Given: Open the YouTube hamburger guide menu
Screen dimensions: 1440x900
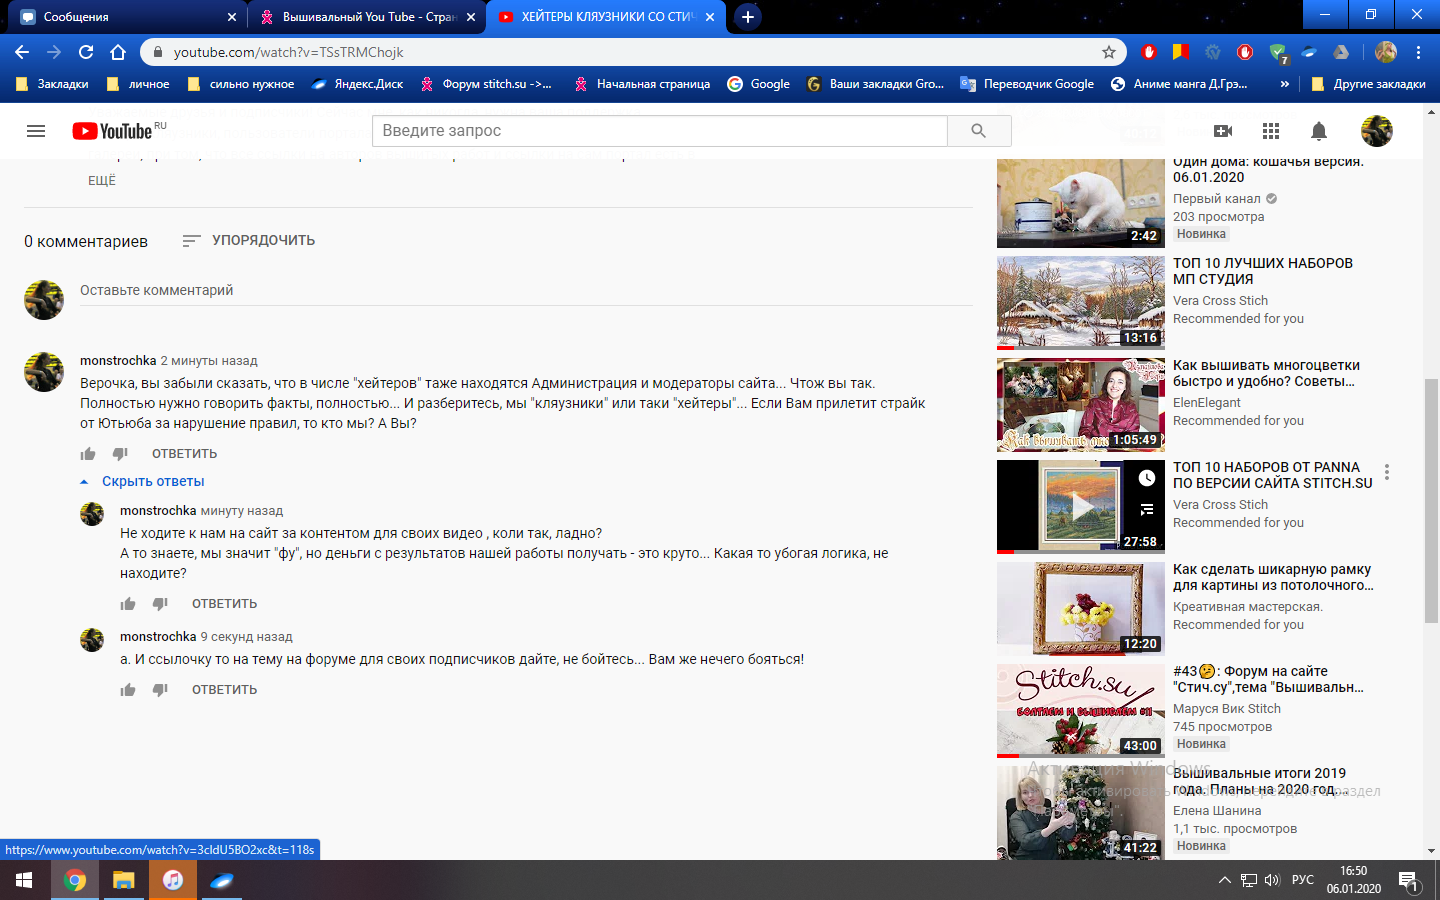Looking at the screenshot, I should (x=36, y=131).
